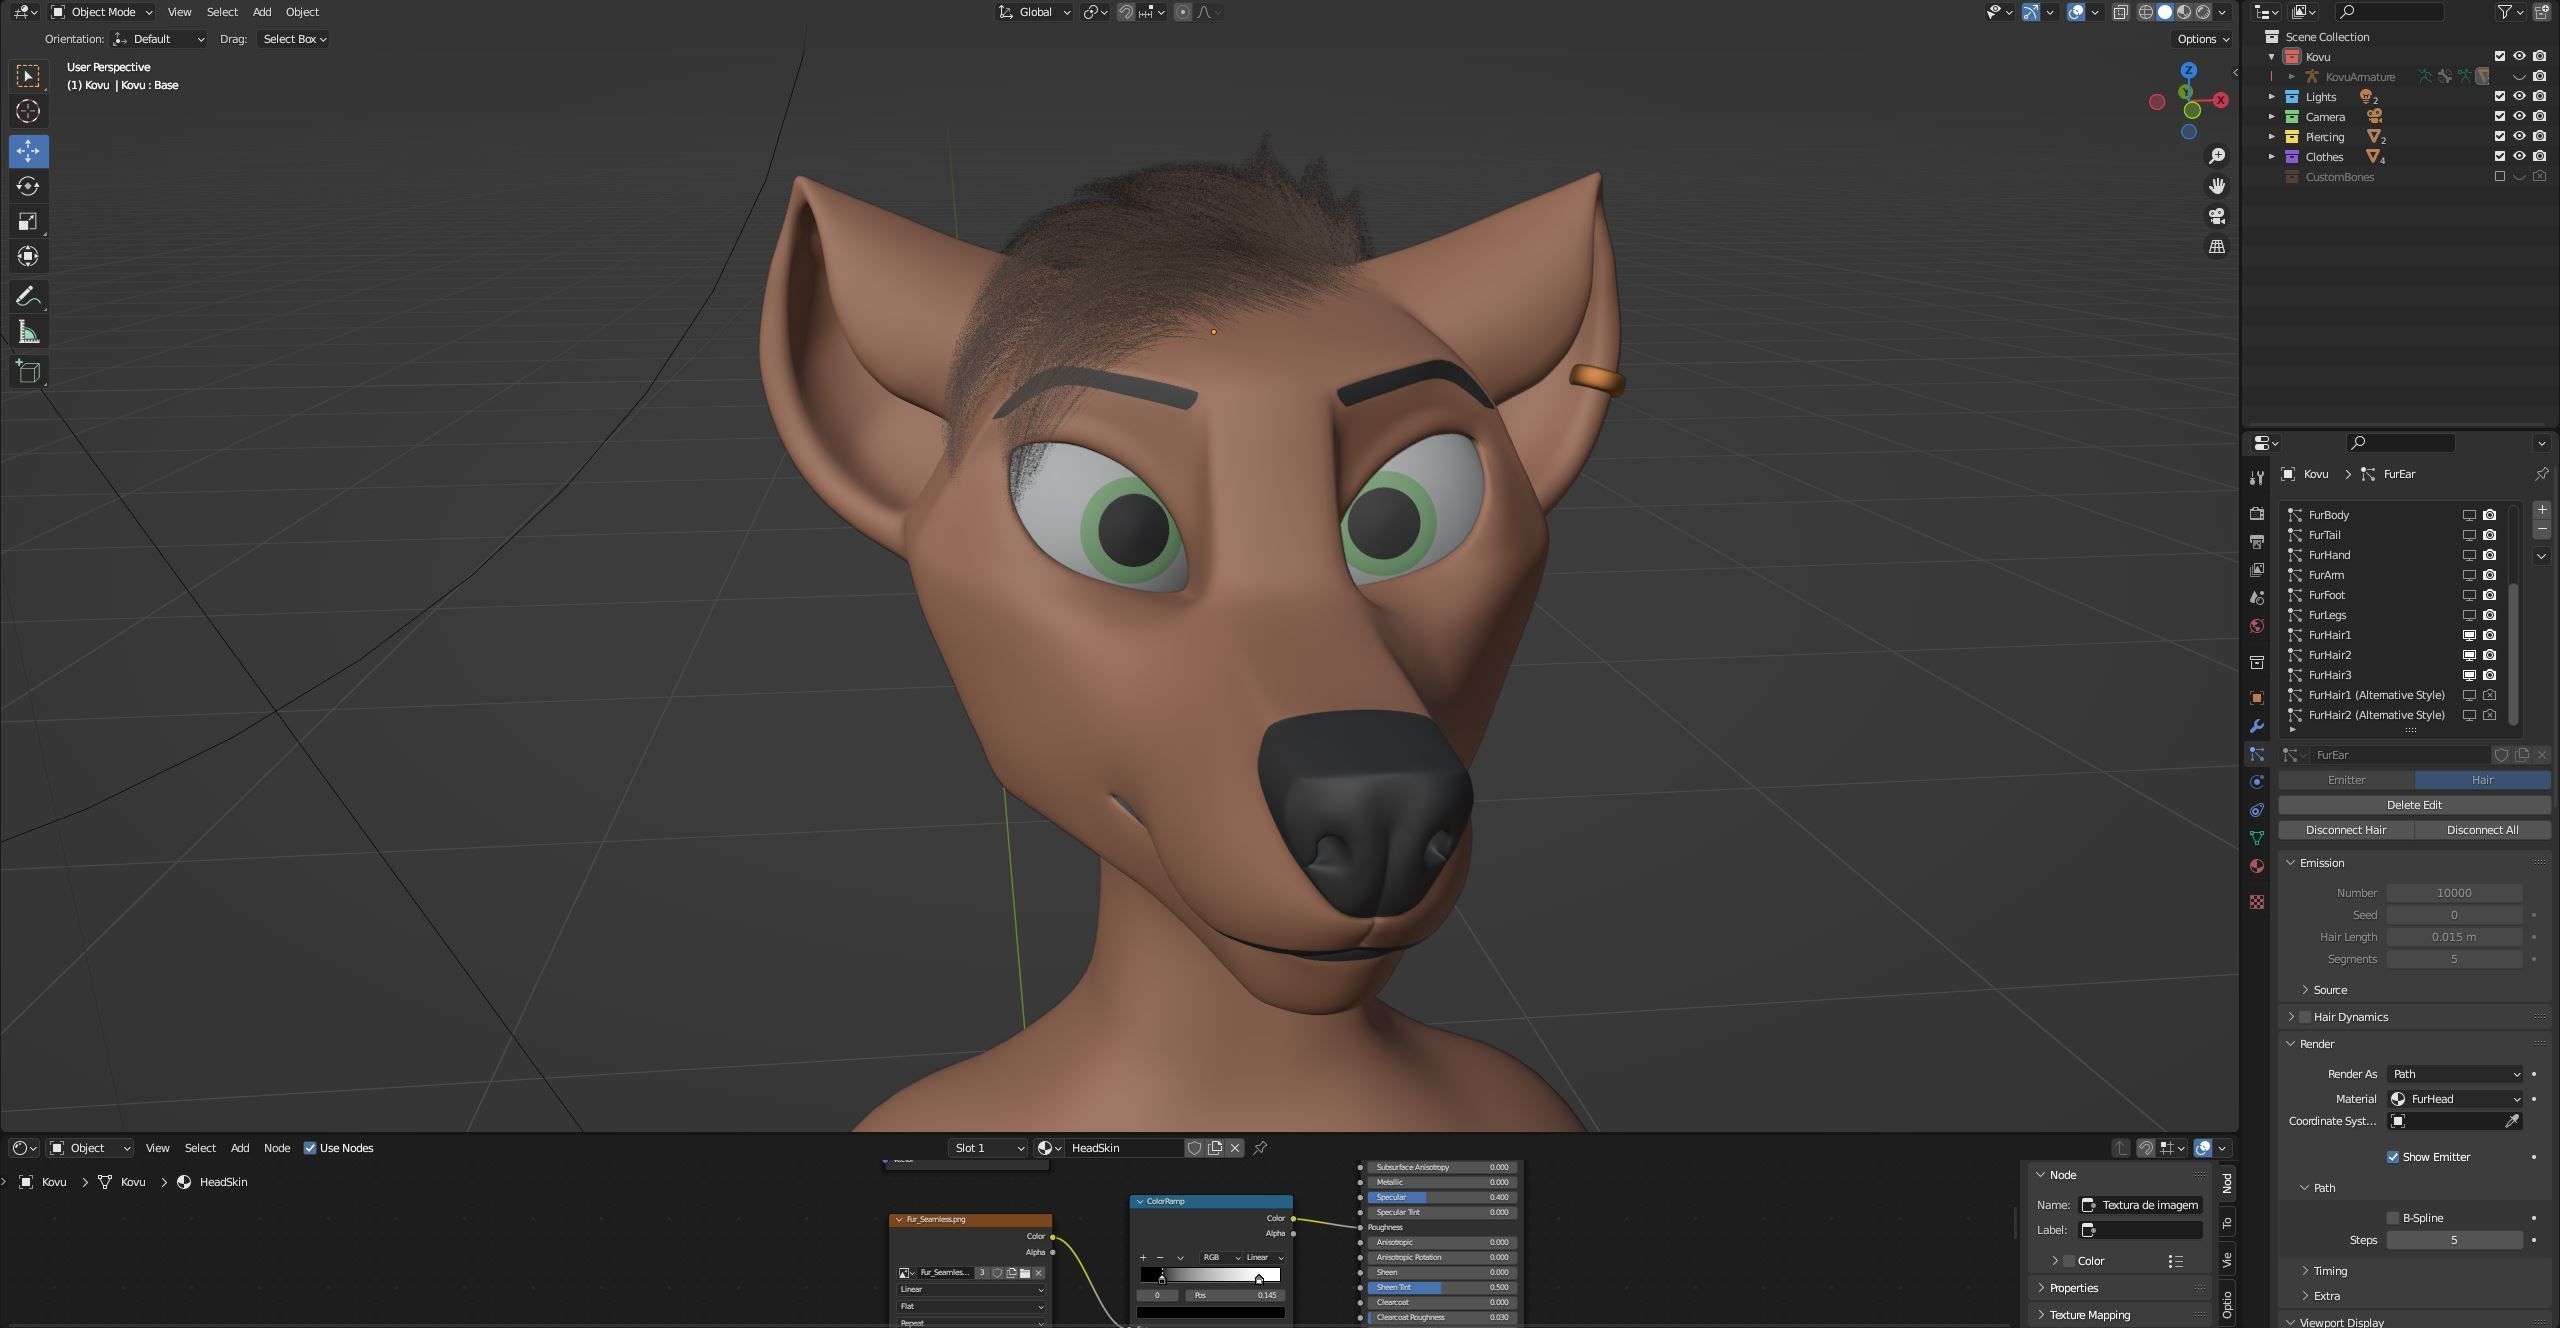Image resolution: width=2560 pixels, height=1328 pixels.
Task: Open the Physics properties tab
Action: 2257,782
